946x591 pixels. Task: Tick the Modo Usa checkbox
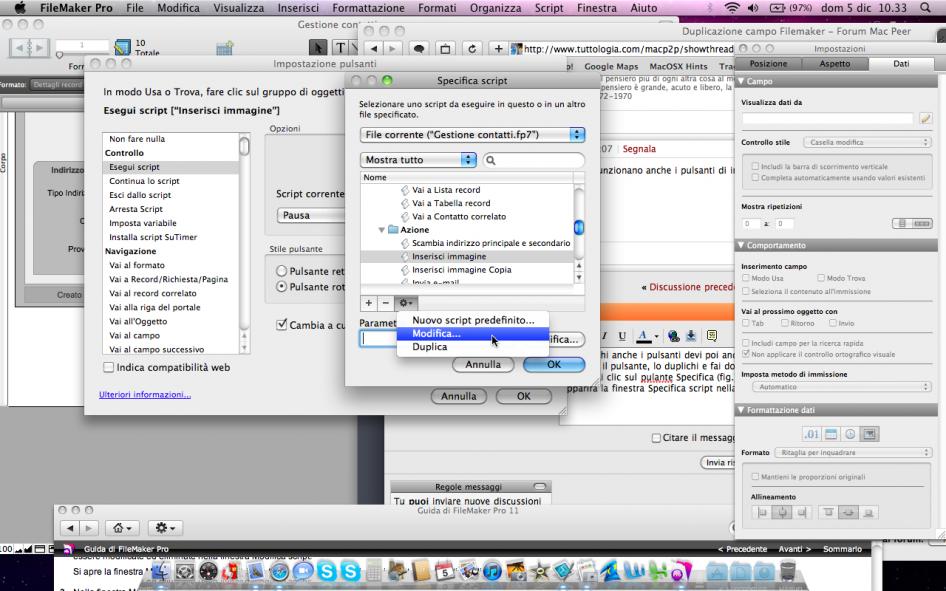(746, 277)
